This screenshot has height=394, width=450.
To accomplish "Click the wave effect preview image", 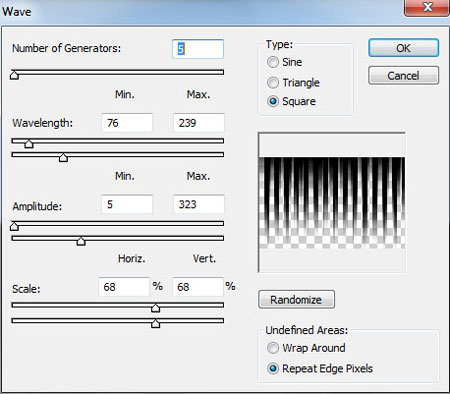I will click(332, 203).
